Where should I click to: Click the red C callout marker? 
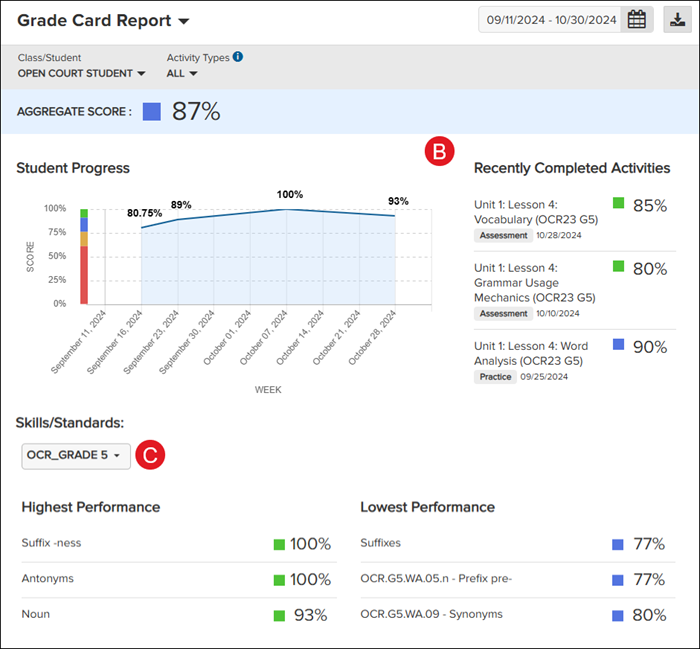tap(149, 455)
